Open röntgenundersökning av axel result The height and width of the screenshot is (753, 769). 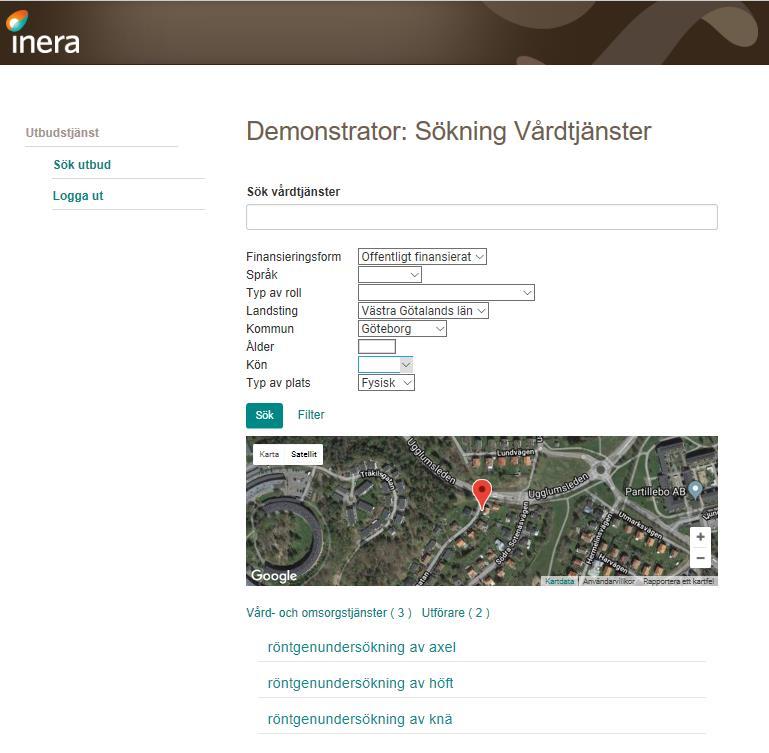361,648
